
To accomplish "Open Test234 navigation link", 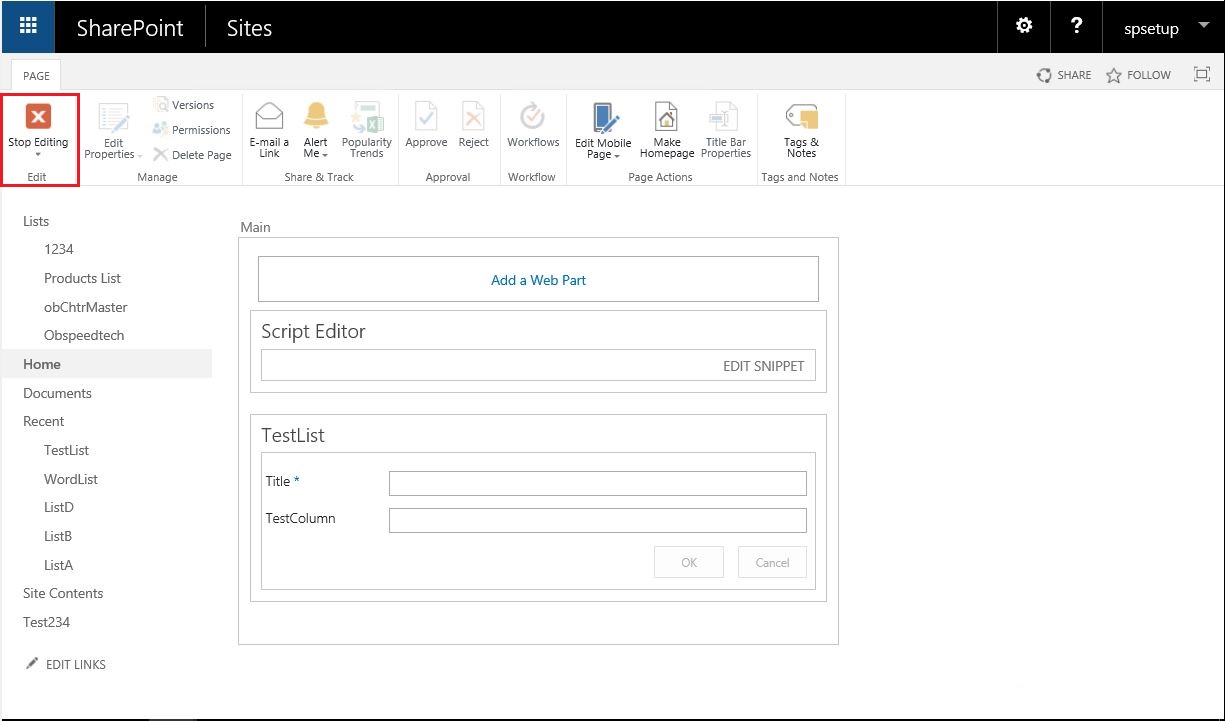I will click(46, 622).
